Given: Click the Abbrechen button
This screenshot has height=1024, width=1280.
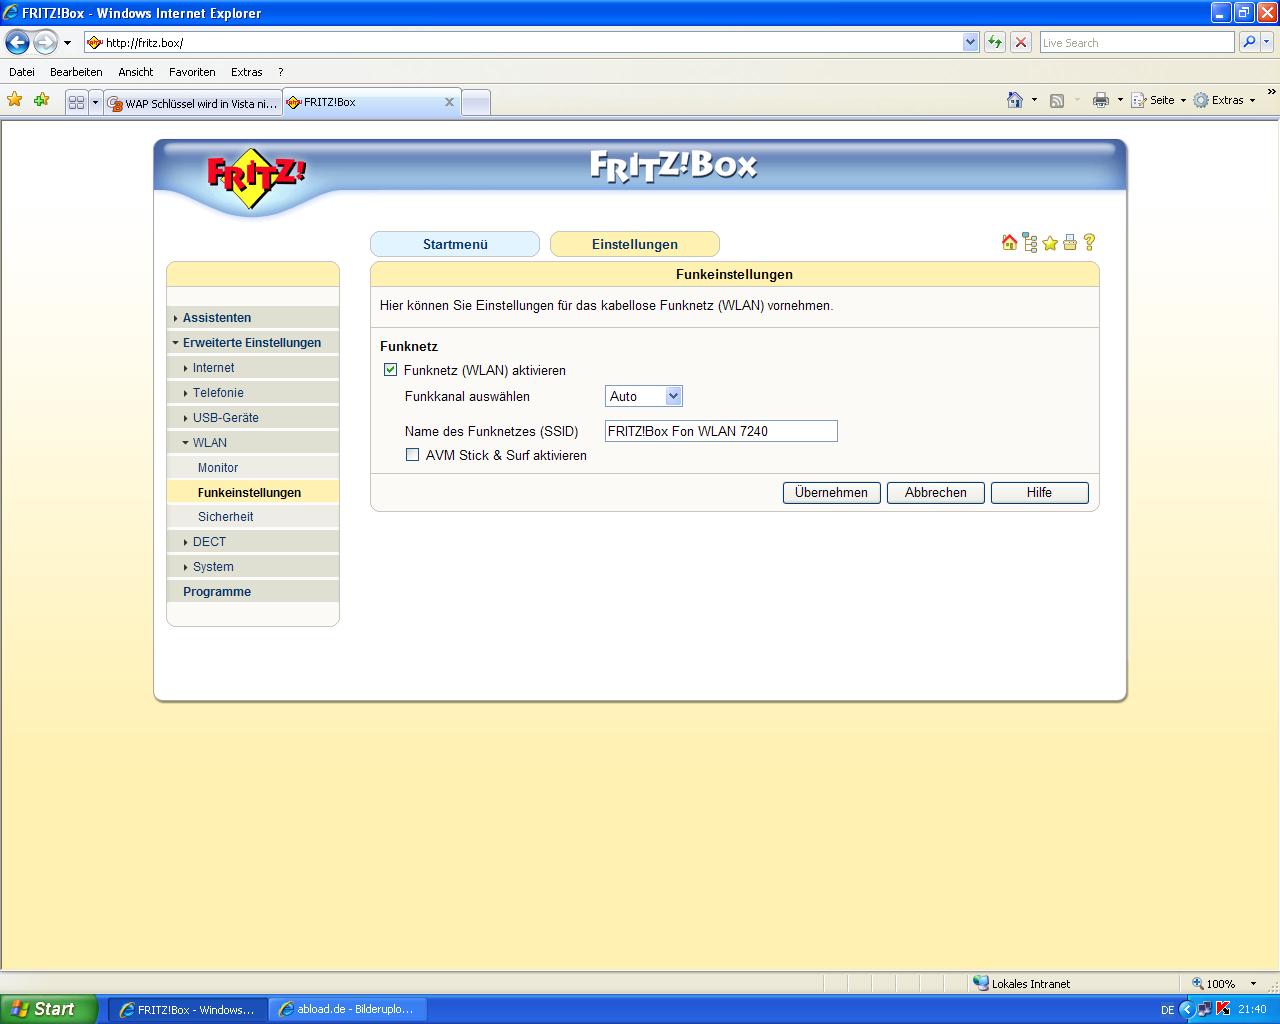Looking at the screenshot, I should tap(936, 492).
